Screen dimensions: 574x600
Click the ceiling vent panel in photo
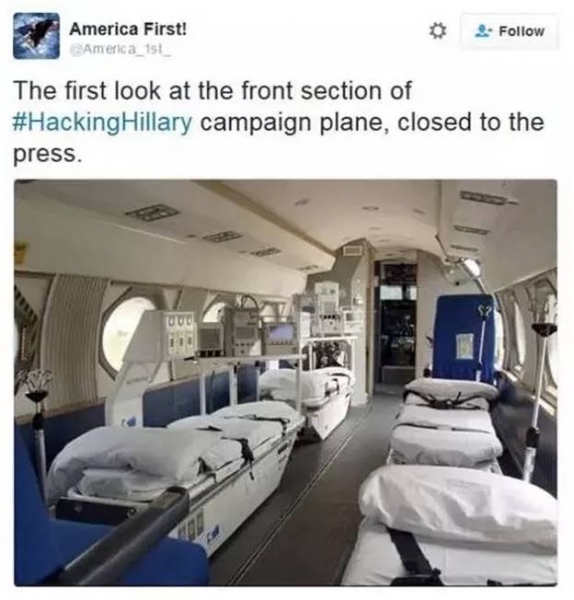(153, 212)
